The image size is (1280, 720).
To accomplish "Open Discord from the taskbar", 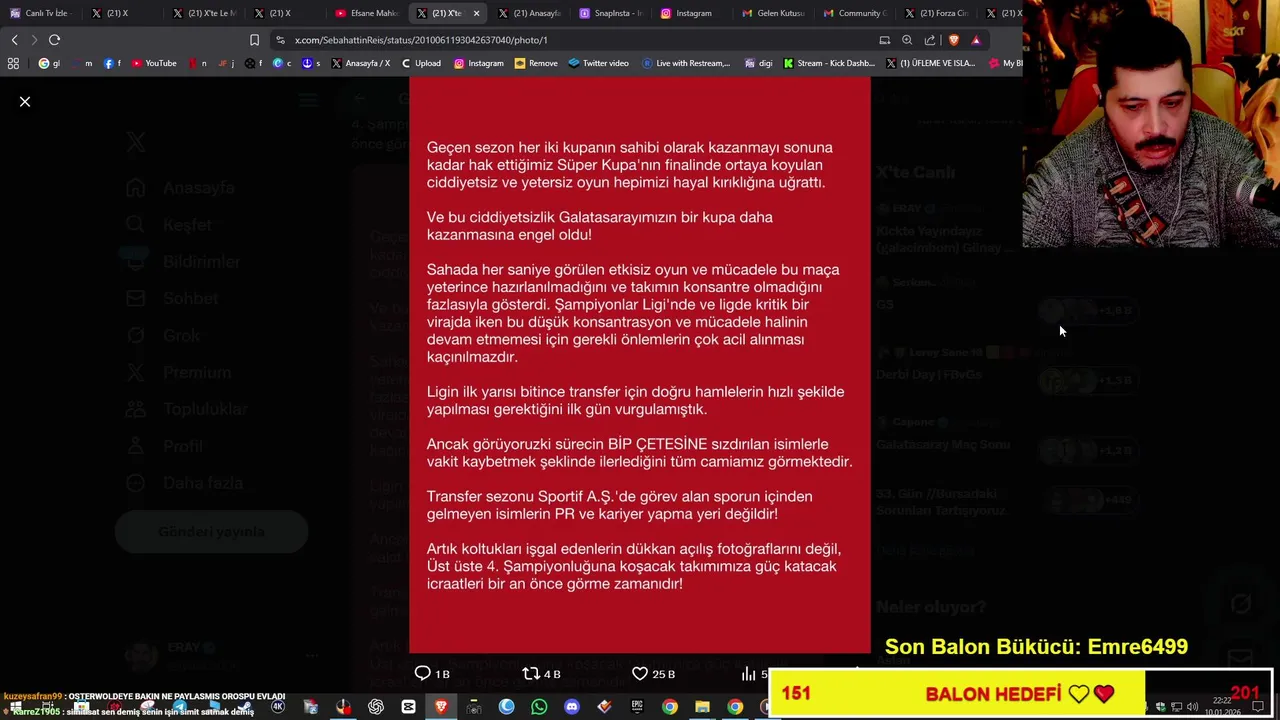I will coord(572,707).
